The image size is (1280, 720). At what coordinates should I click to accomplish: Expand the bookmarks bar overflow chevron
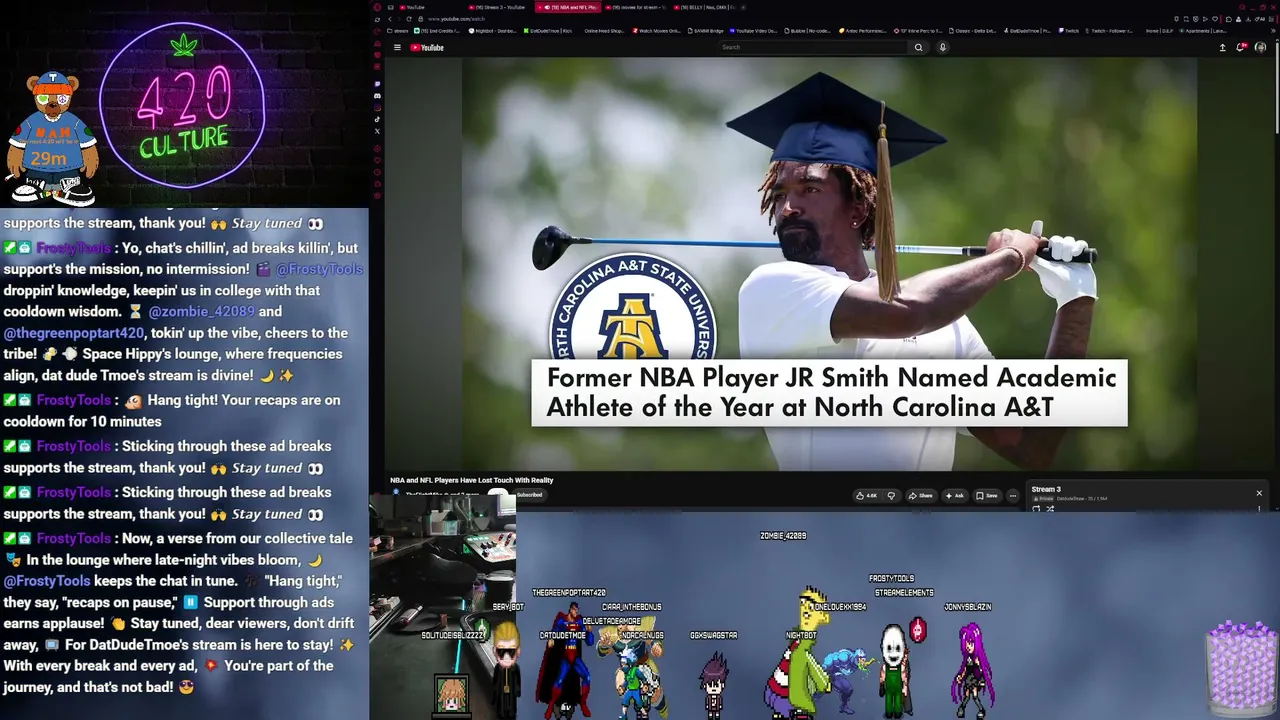1271,31
